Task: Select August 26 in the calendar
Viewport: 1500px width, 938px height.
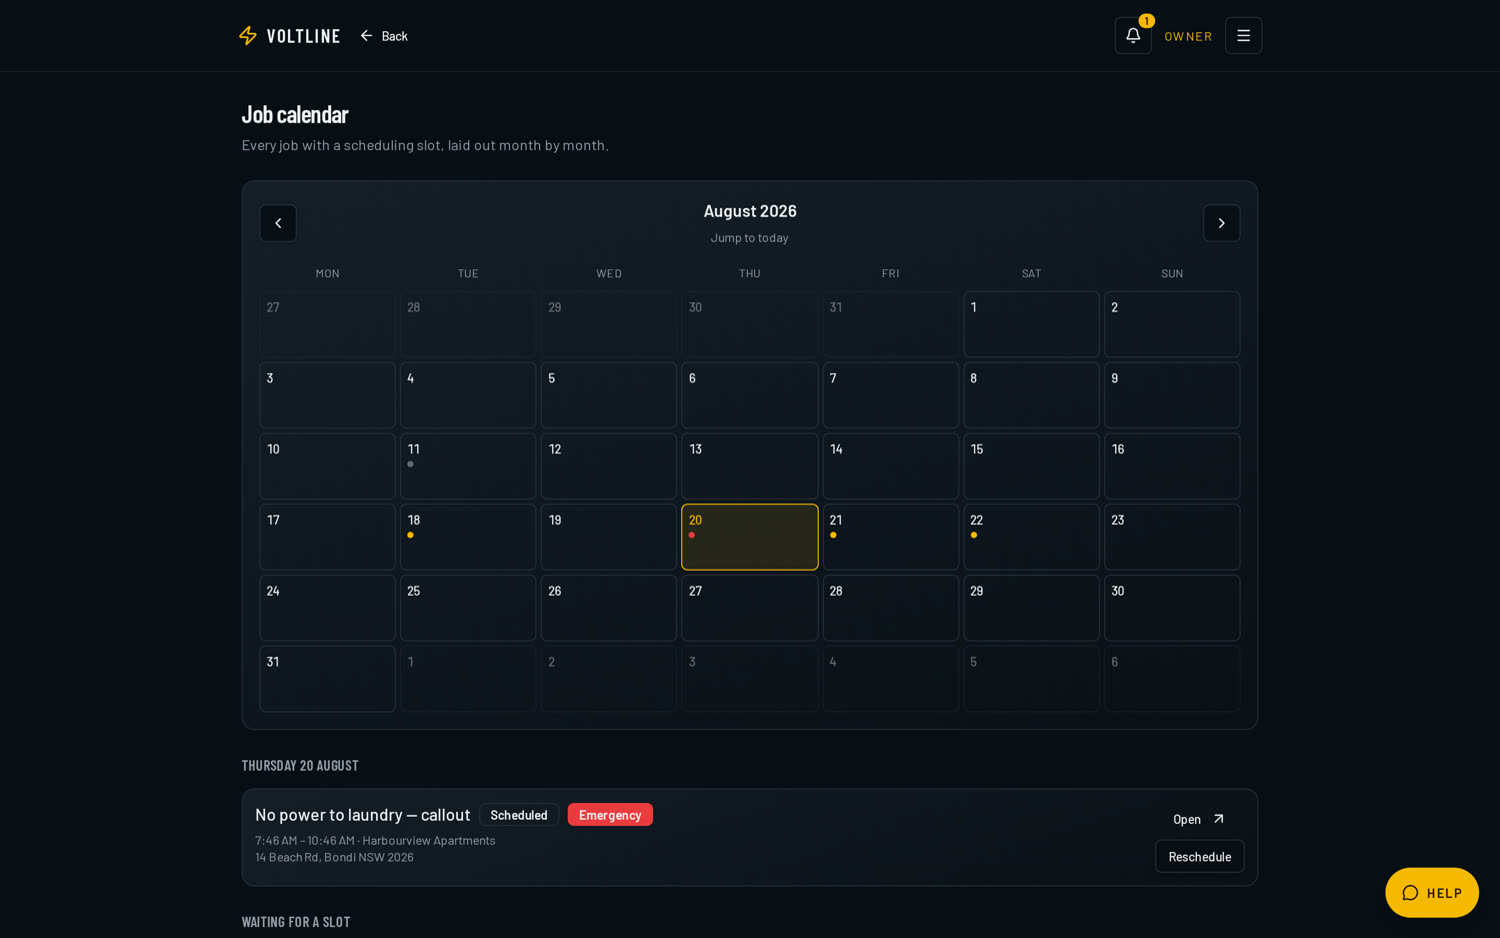Action: [x=609, y=608]
